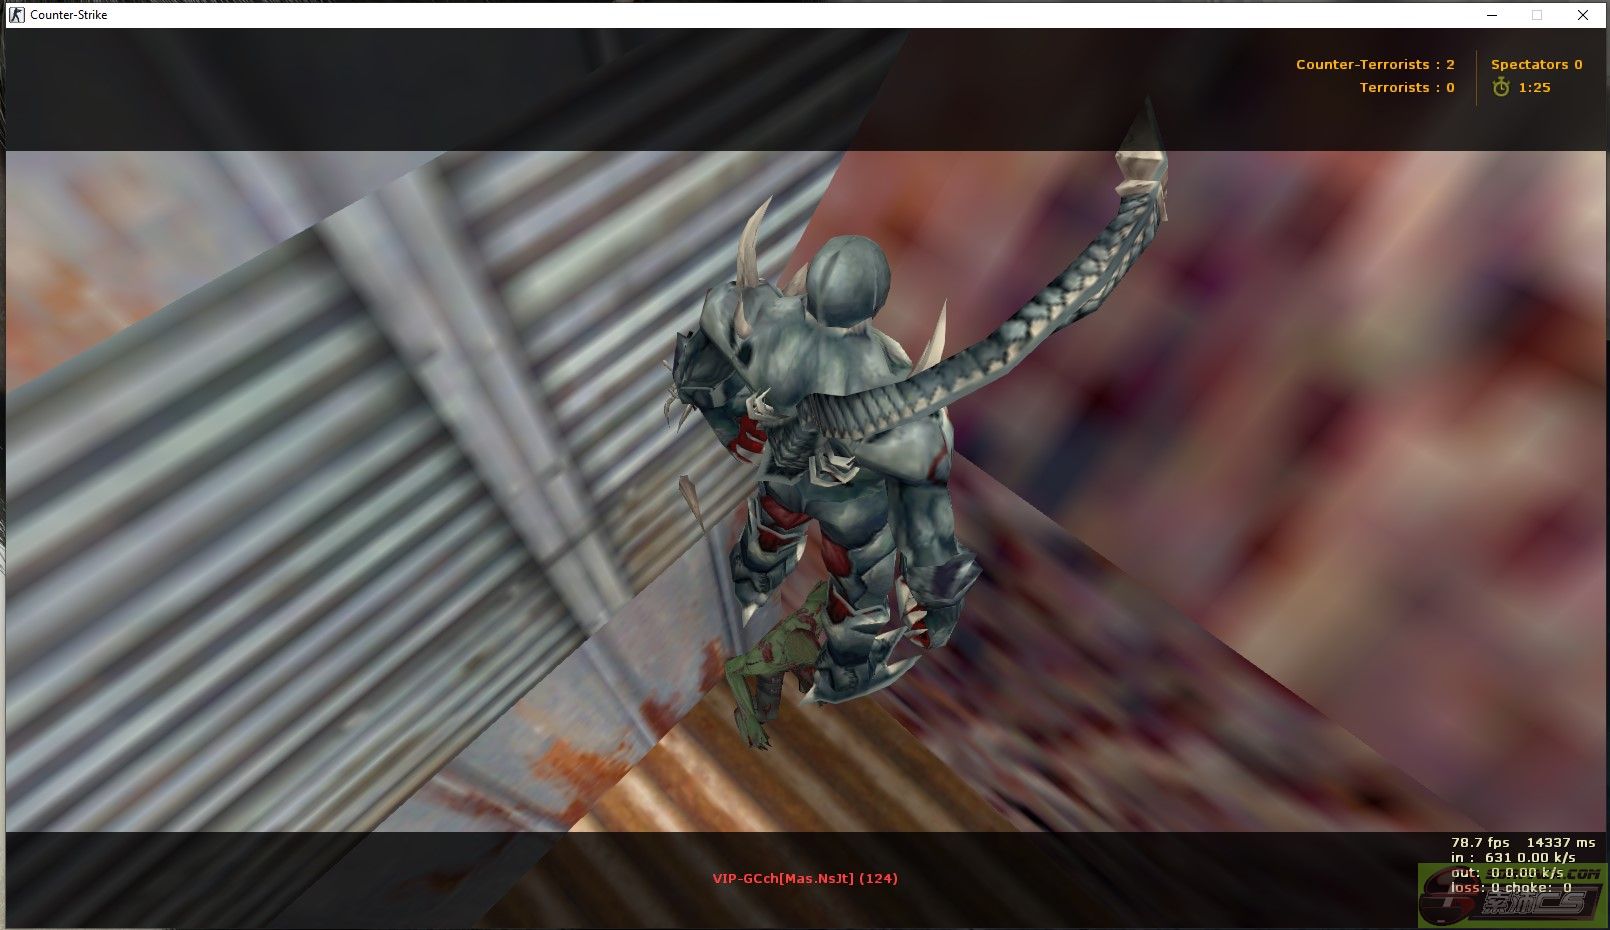Close the Counter-Strike window
Image resolution: width=1610 pixels, height=930 pixels.
pos(1583,15)
